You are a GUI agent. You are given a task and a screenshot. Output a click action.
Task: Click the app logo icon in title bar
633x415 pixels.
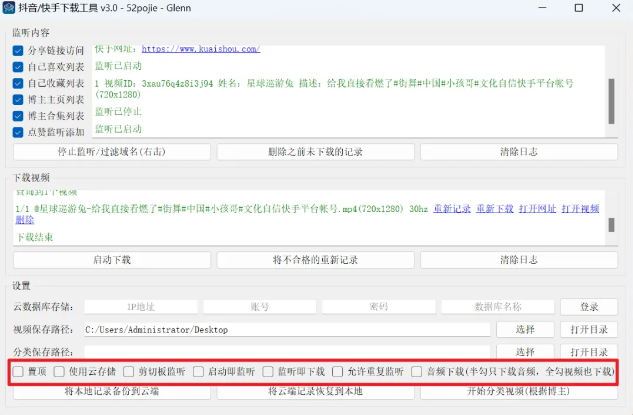8,8
